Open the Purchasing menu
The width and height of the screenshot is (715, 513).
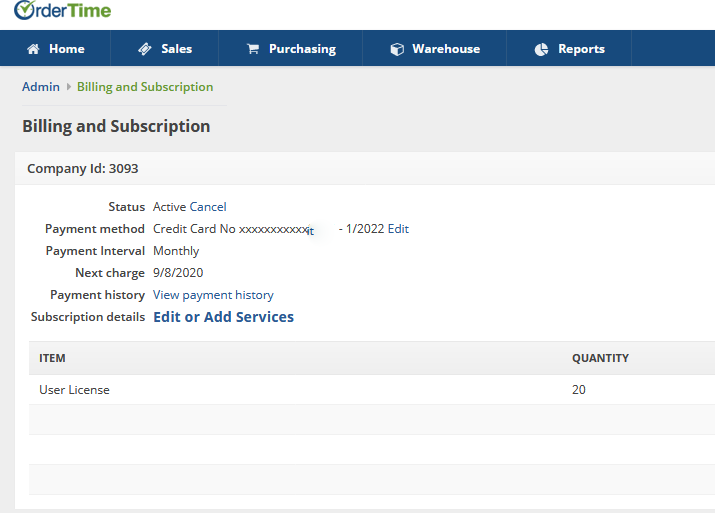pos(291,48)
